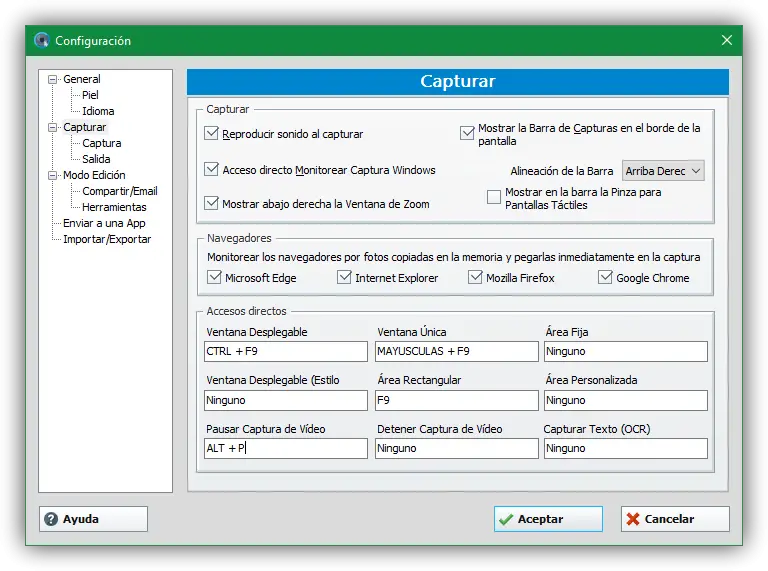Collapse the General tree node
This screenshot has height=571, width=768.
[52, 79]
